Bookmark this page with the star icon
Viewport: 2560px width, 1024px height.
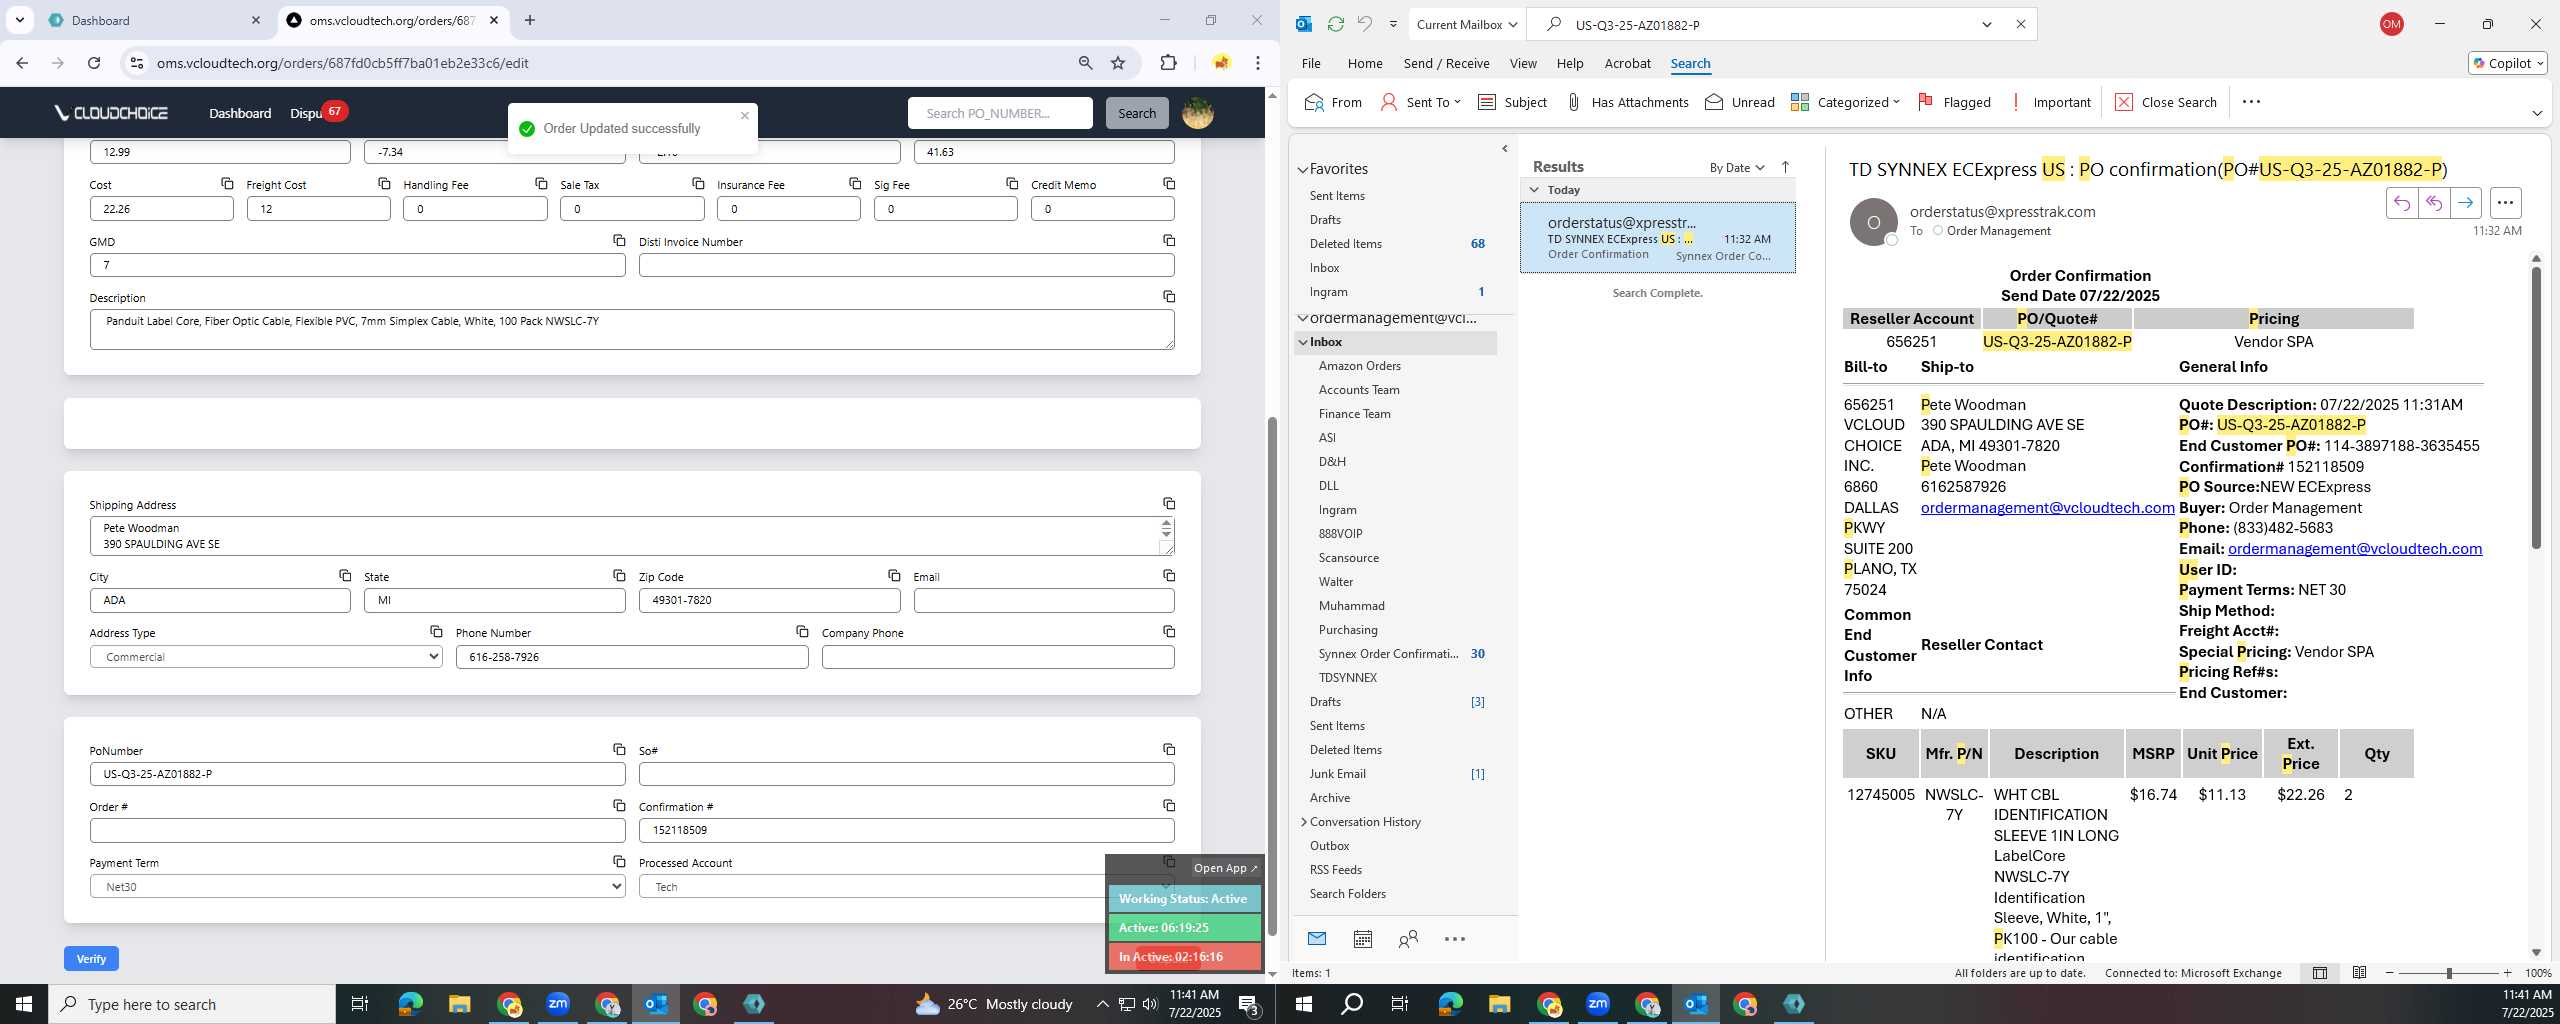click(x=1118, y=63)
